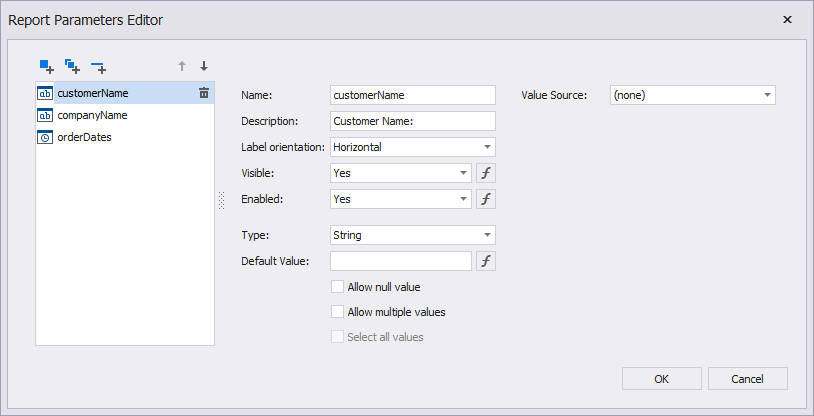
Task: Click the Cancel button
Action: click(747, 379)
